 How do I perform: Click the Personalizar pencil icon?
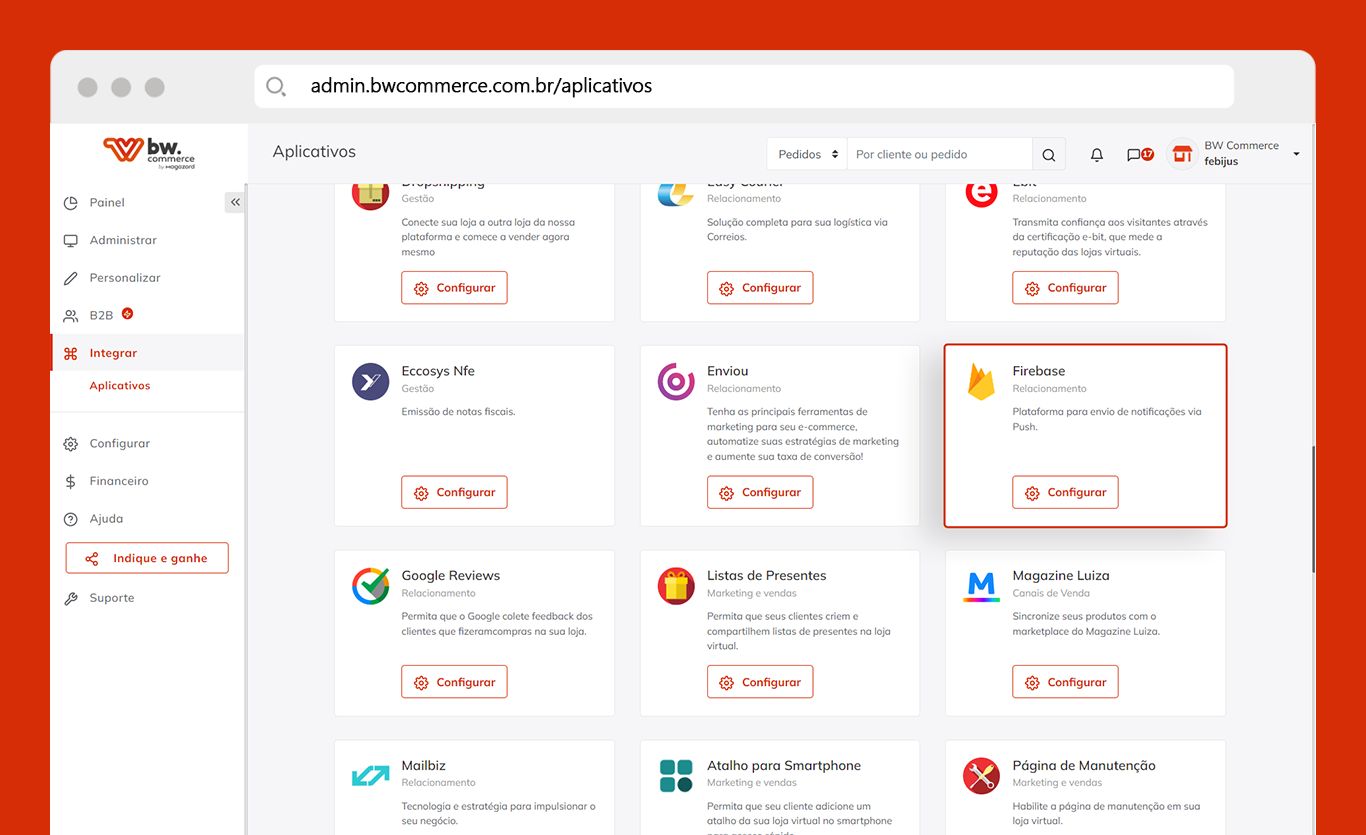click(71, 278)
